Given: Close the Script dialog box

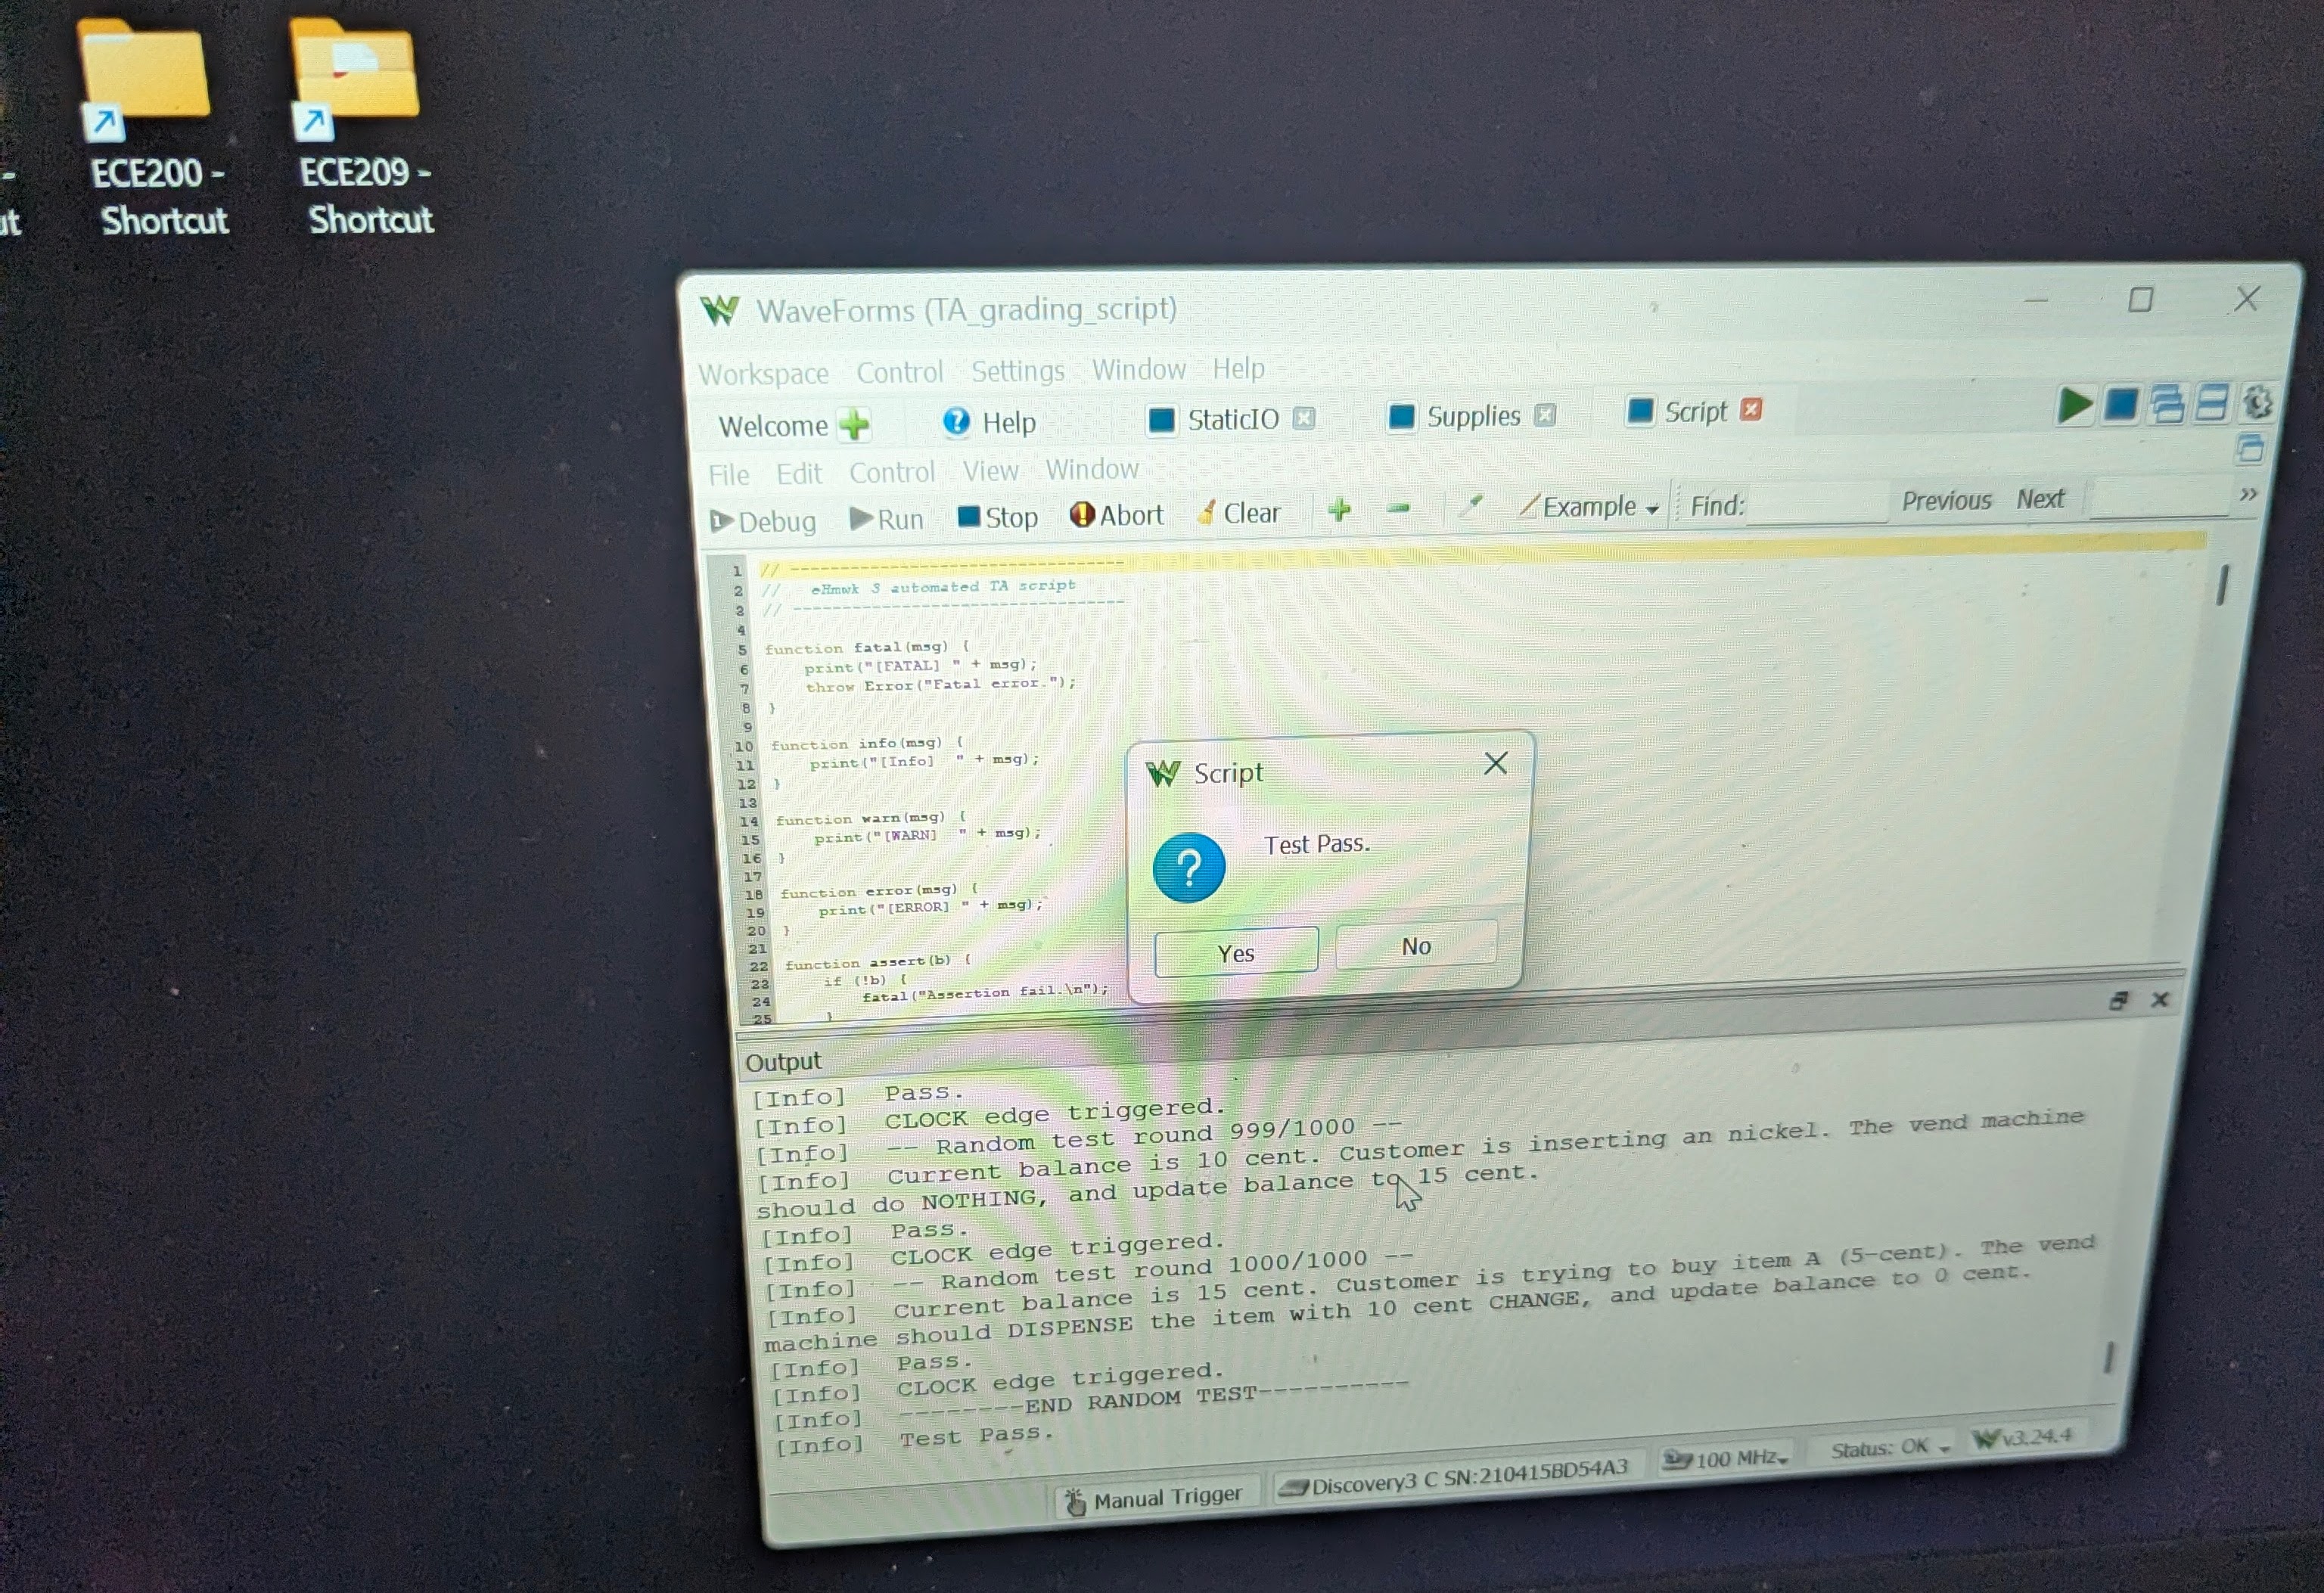Looking at the screenshot, I should 1495,763.
